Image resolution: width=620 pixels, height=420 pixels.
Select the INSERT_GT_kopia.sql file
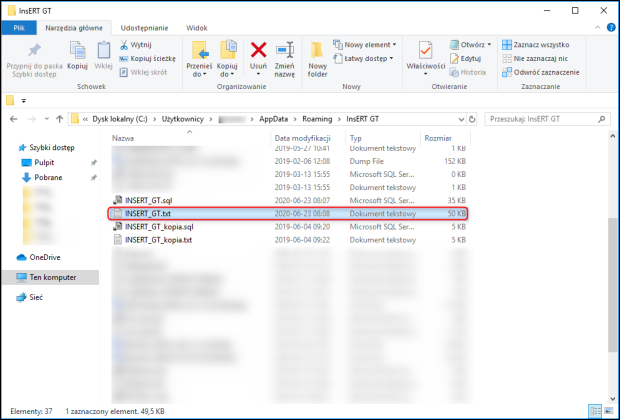(288, 227)
